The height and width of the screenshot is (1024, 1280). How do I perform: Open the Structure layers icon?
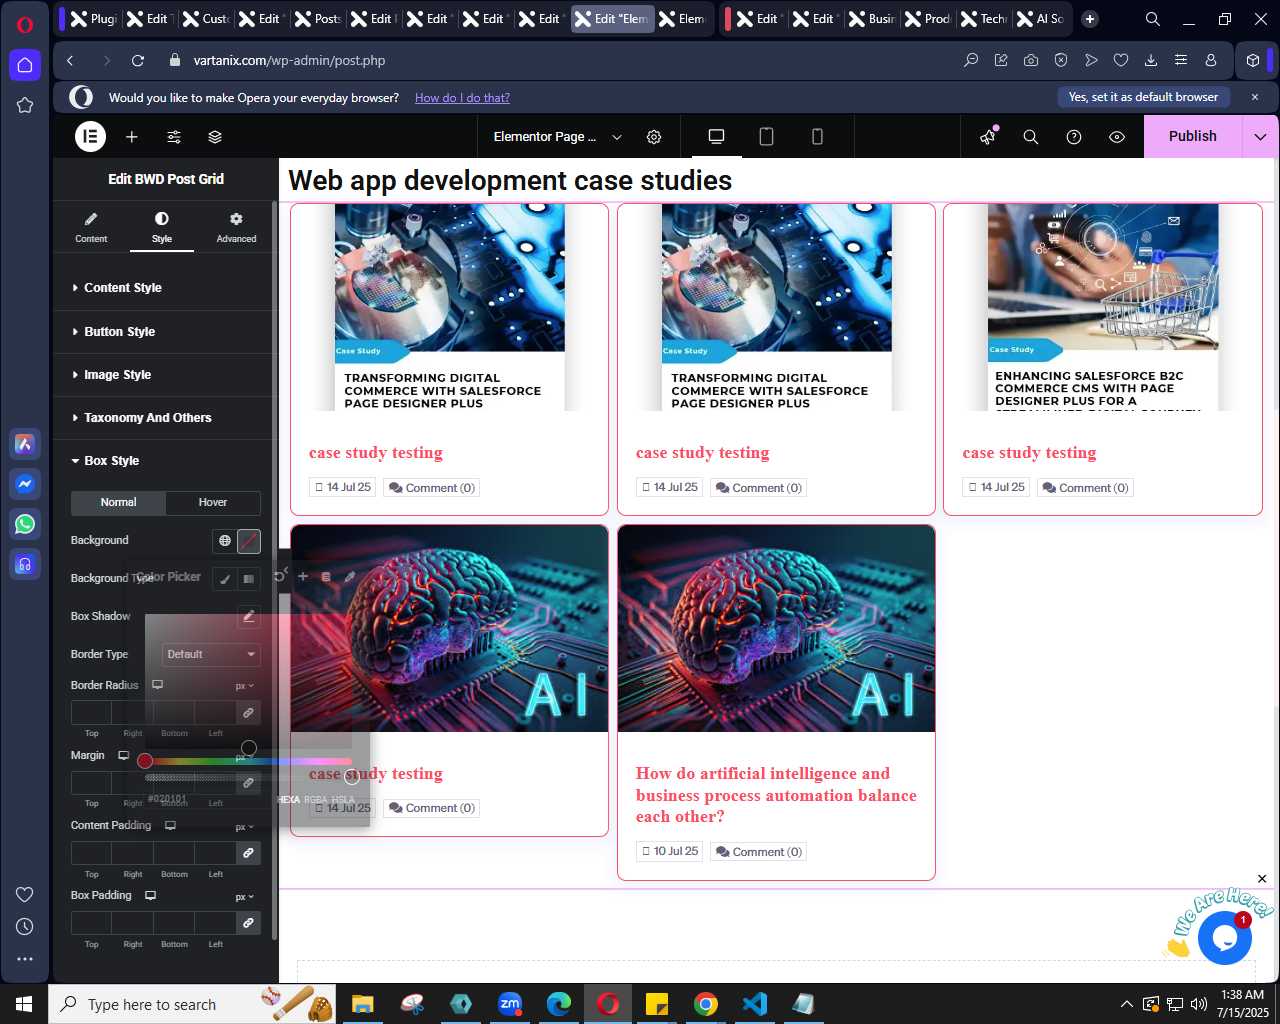pyautogui.click(x=215, y=137)
